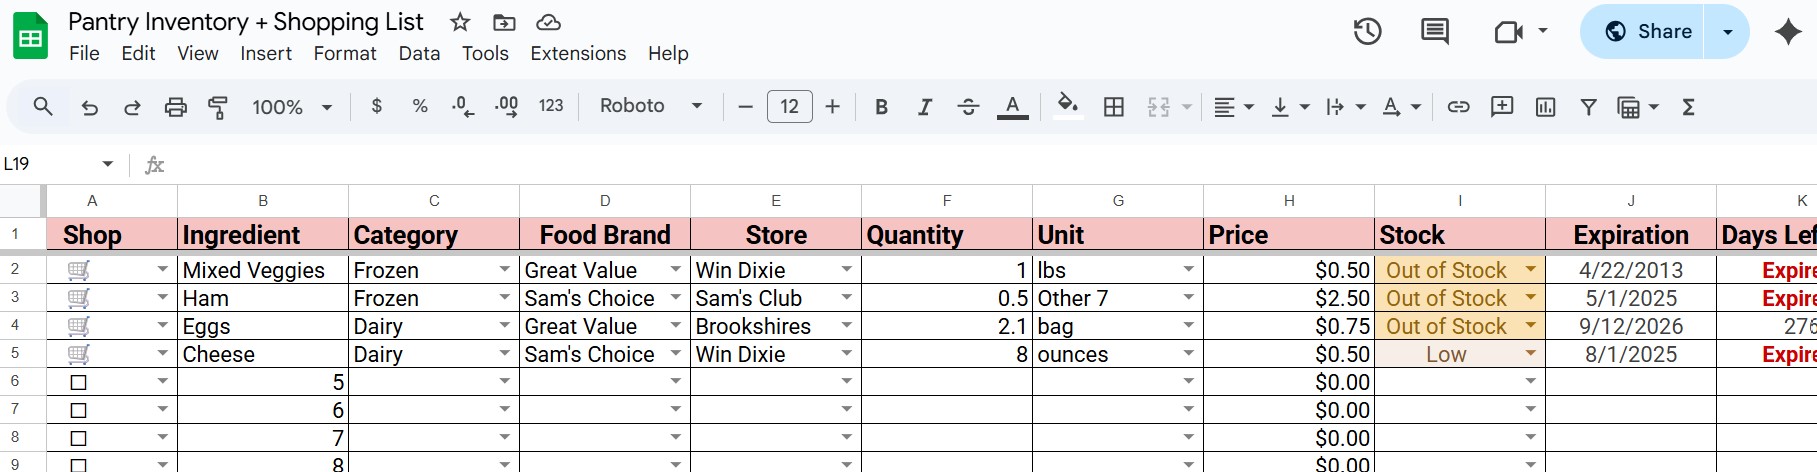
Task: Check the Shop checkbox in row 6
Action: coord(79,382)
